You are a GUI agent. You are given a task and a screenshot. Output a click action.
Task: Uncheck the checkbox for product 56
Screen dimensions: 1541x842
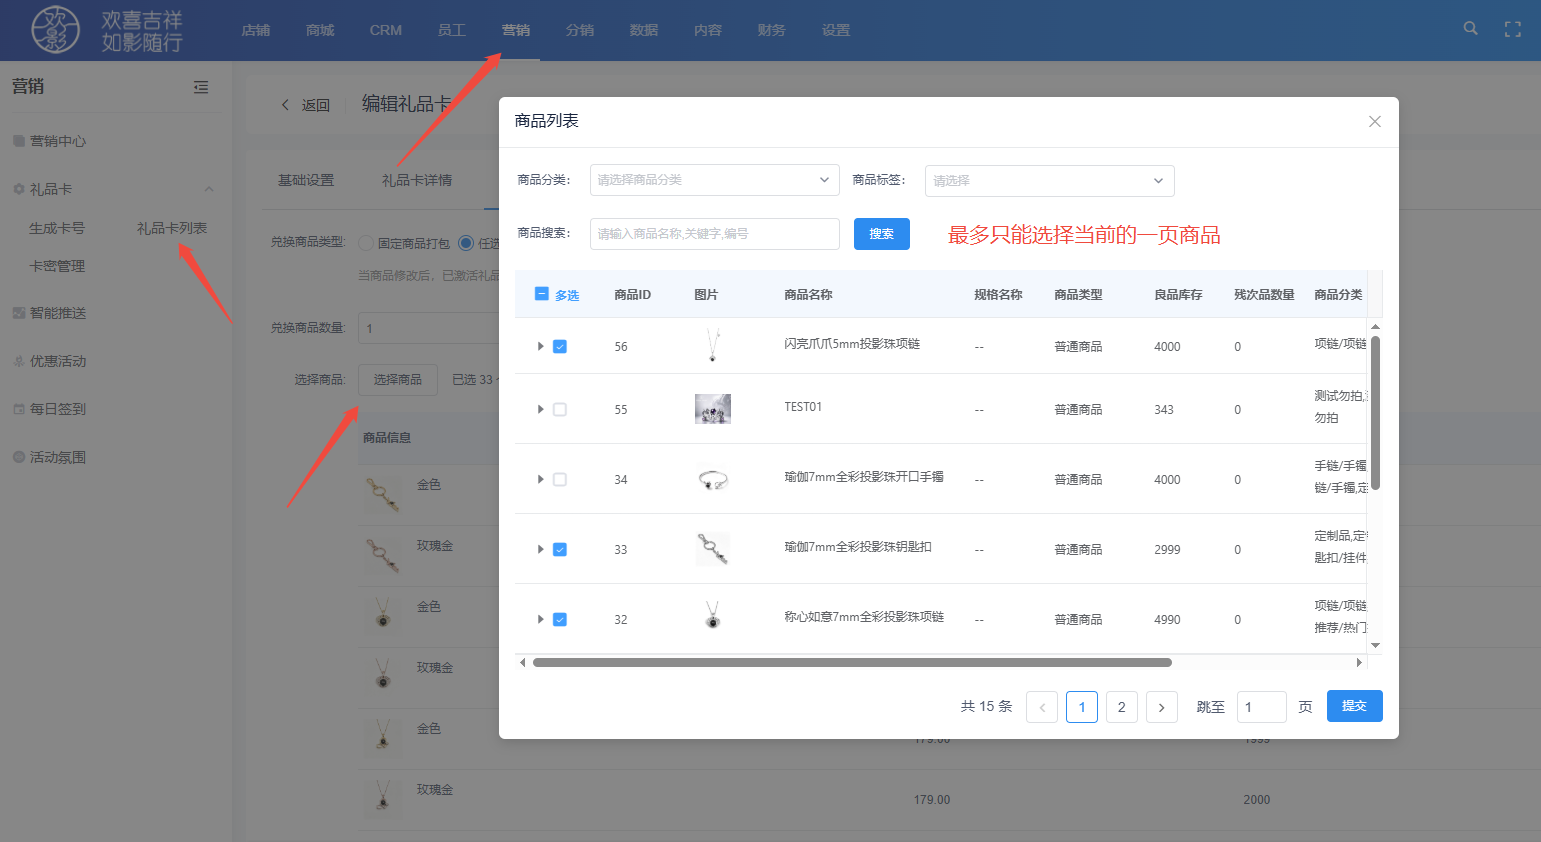(x=560, y=347)
